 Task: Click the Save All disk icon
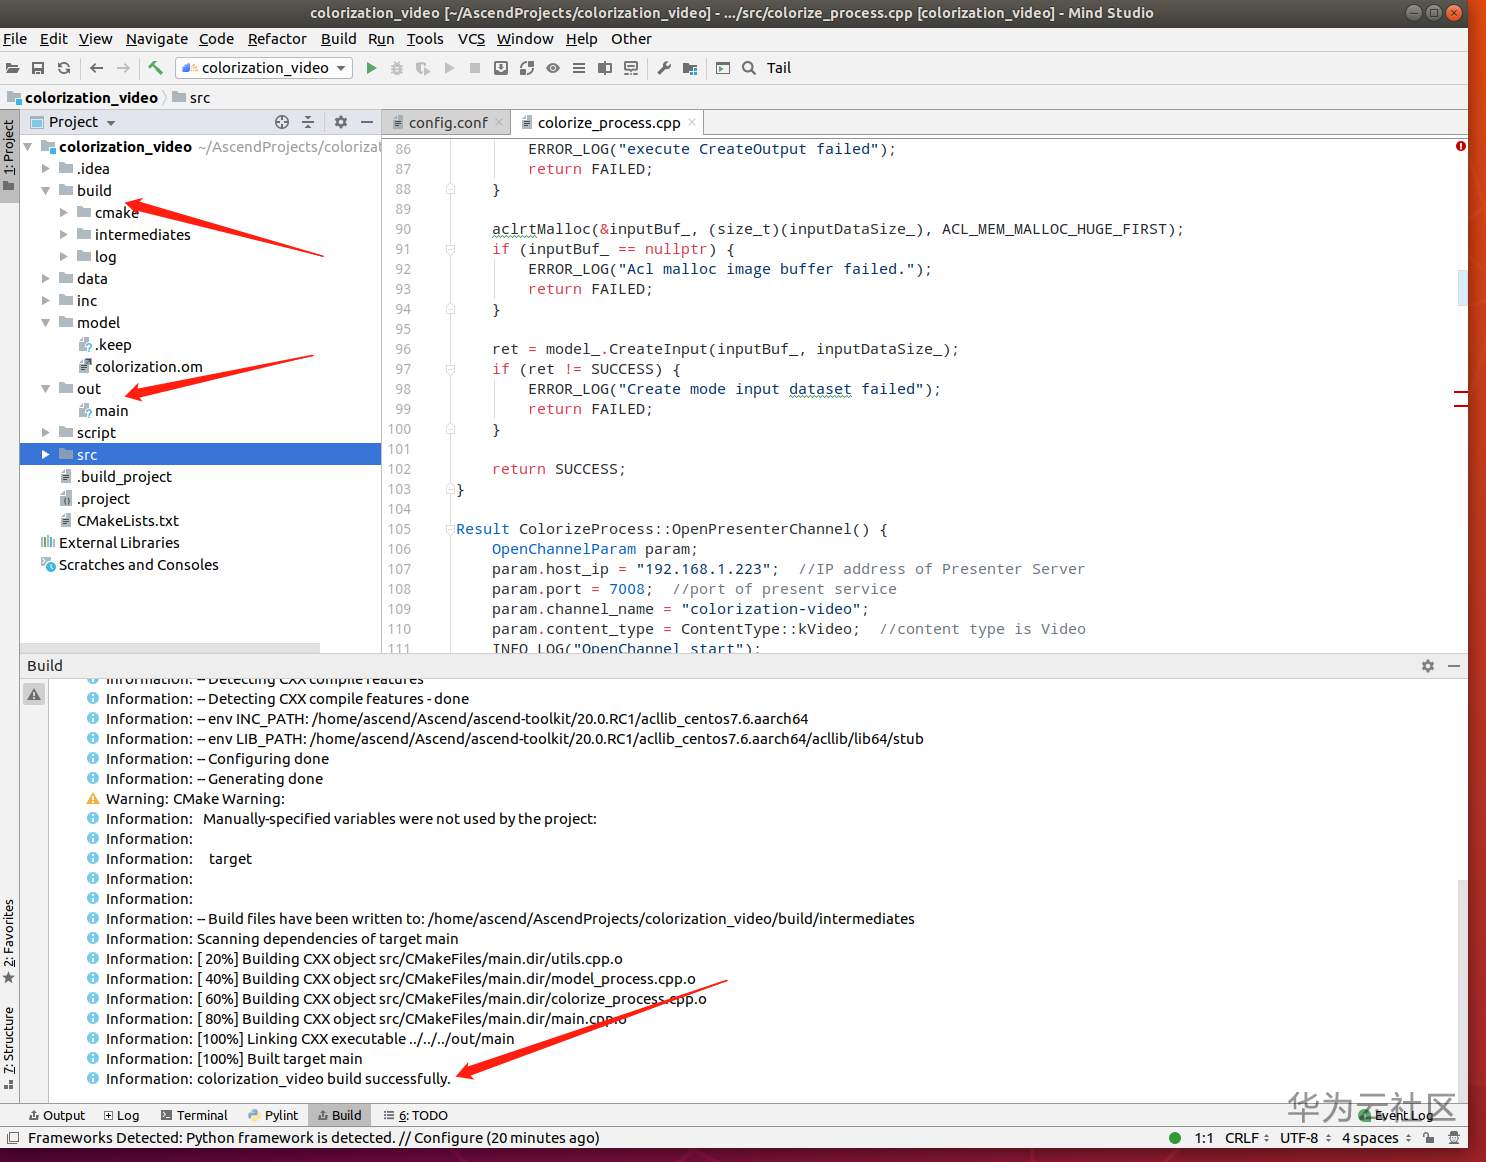tap(38, 68)
